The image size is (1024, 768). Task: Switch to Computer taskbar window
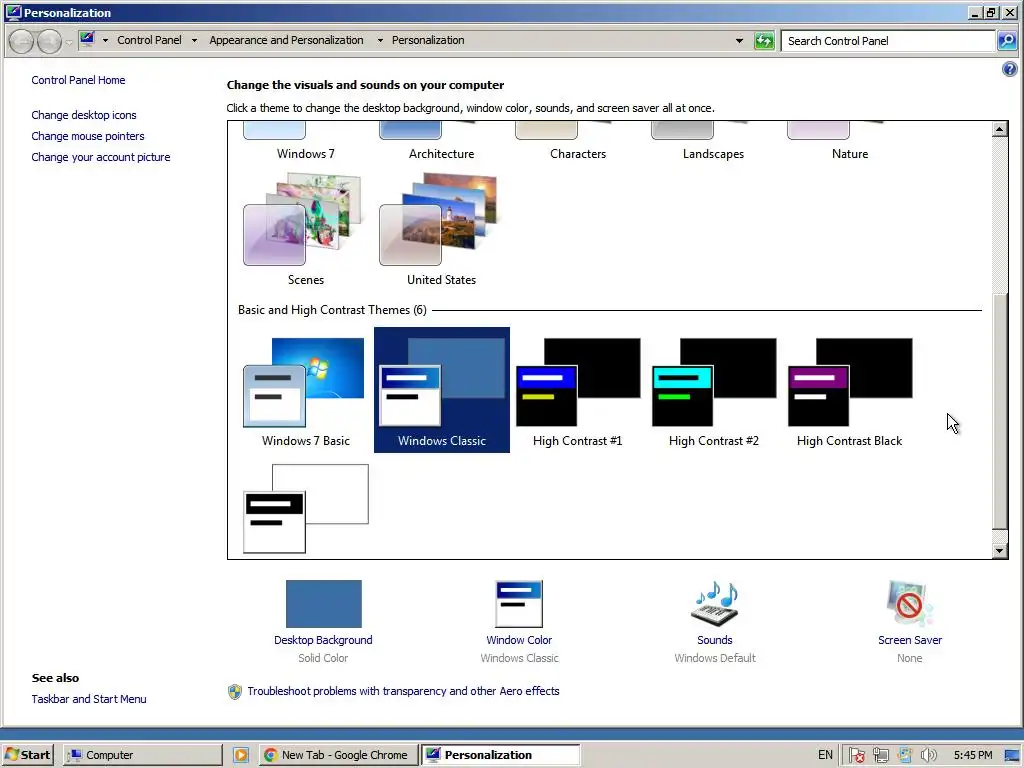142,755
